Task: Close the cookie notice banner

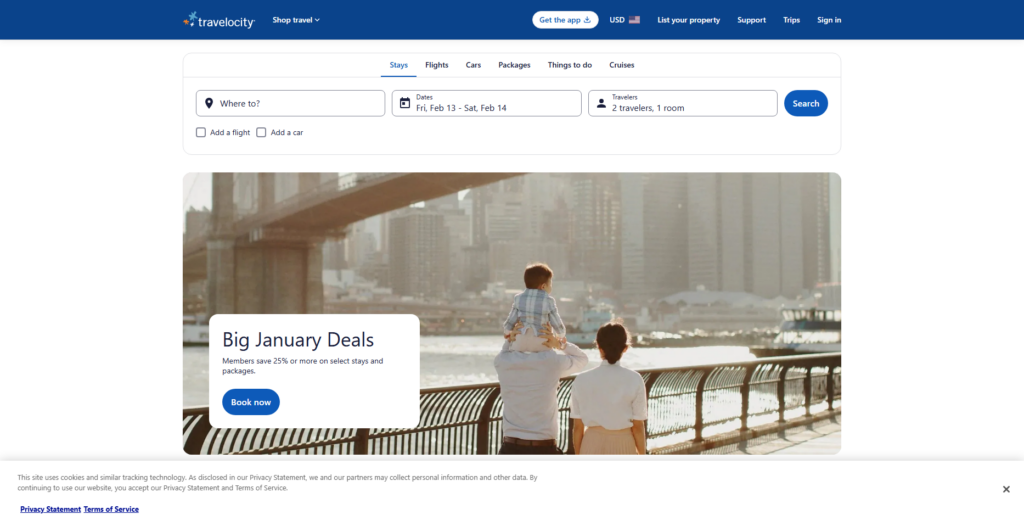Action: (1006, 489)
